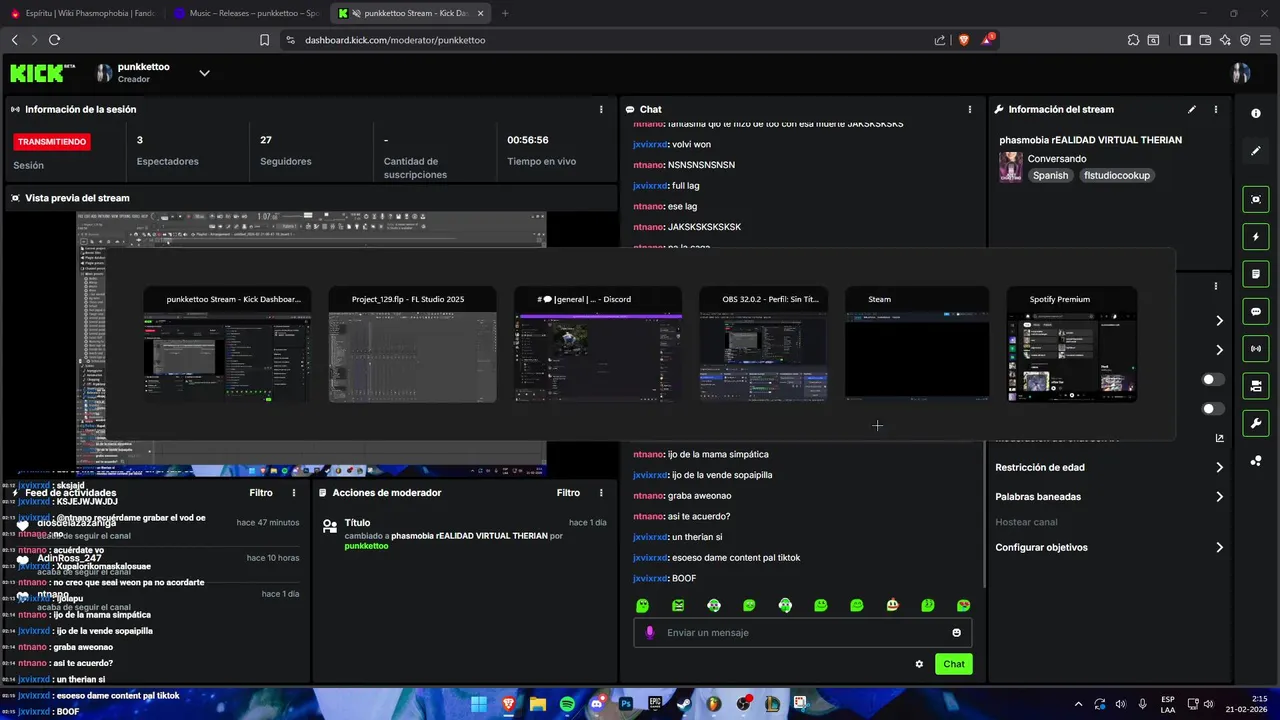Open options menu of the Chat panel
This screenshot has height=720, width=1280.
click(x=969, y=109)
